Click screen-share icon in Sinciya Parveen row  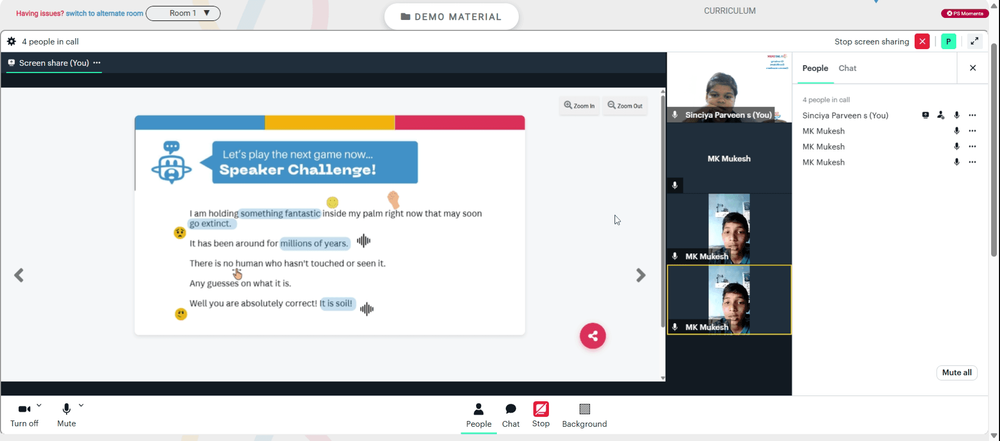point(925,116)
